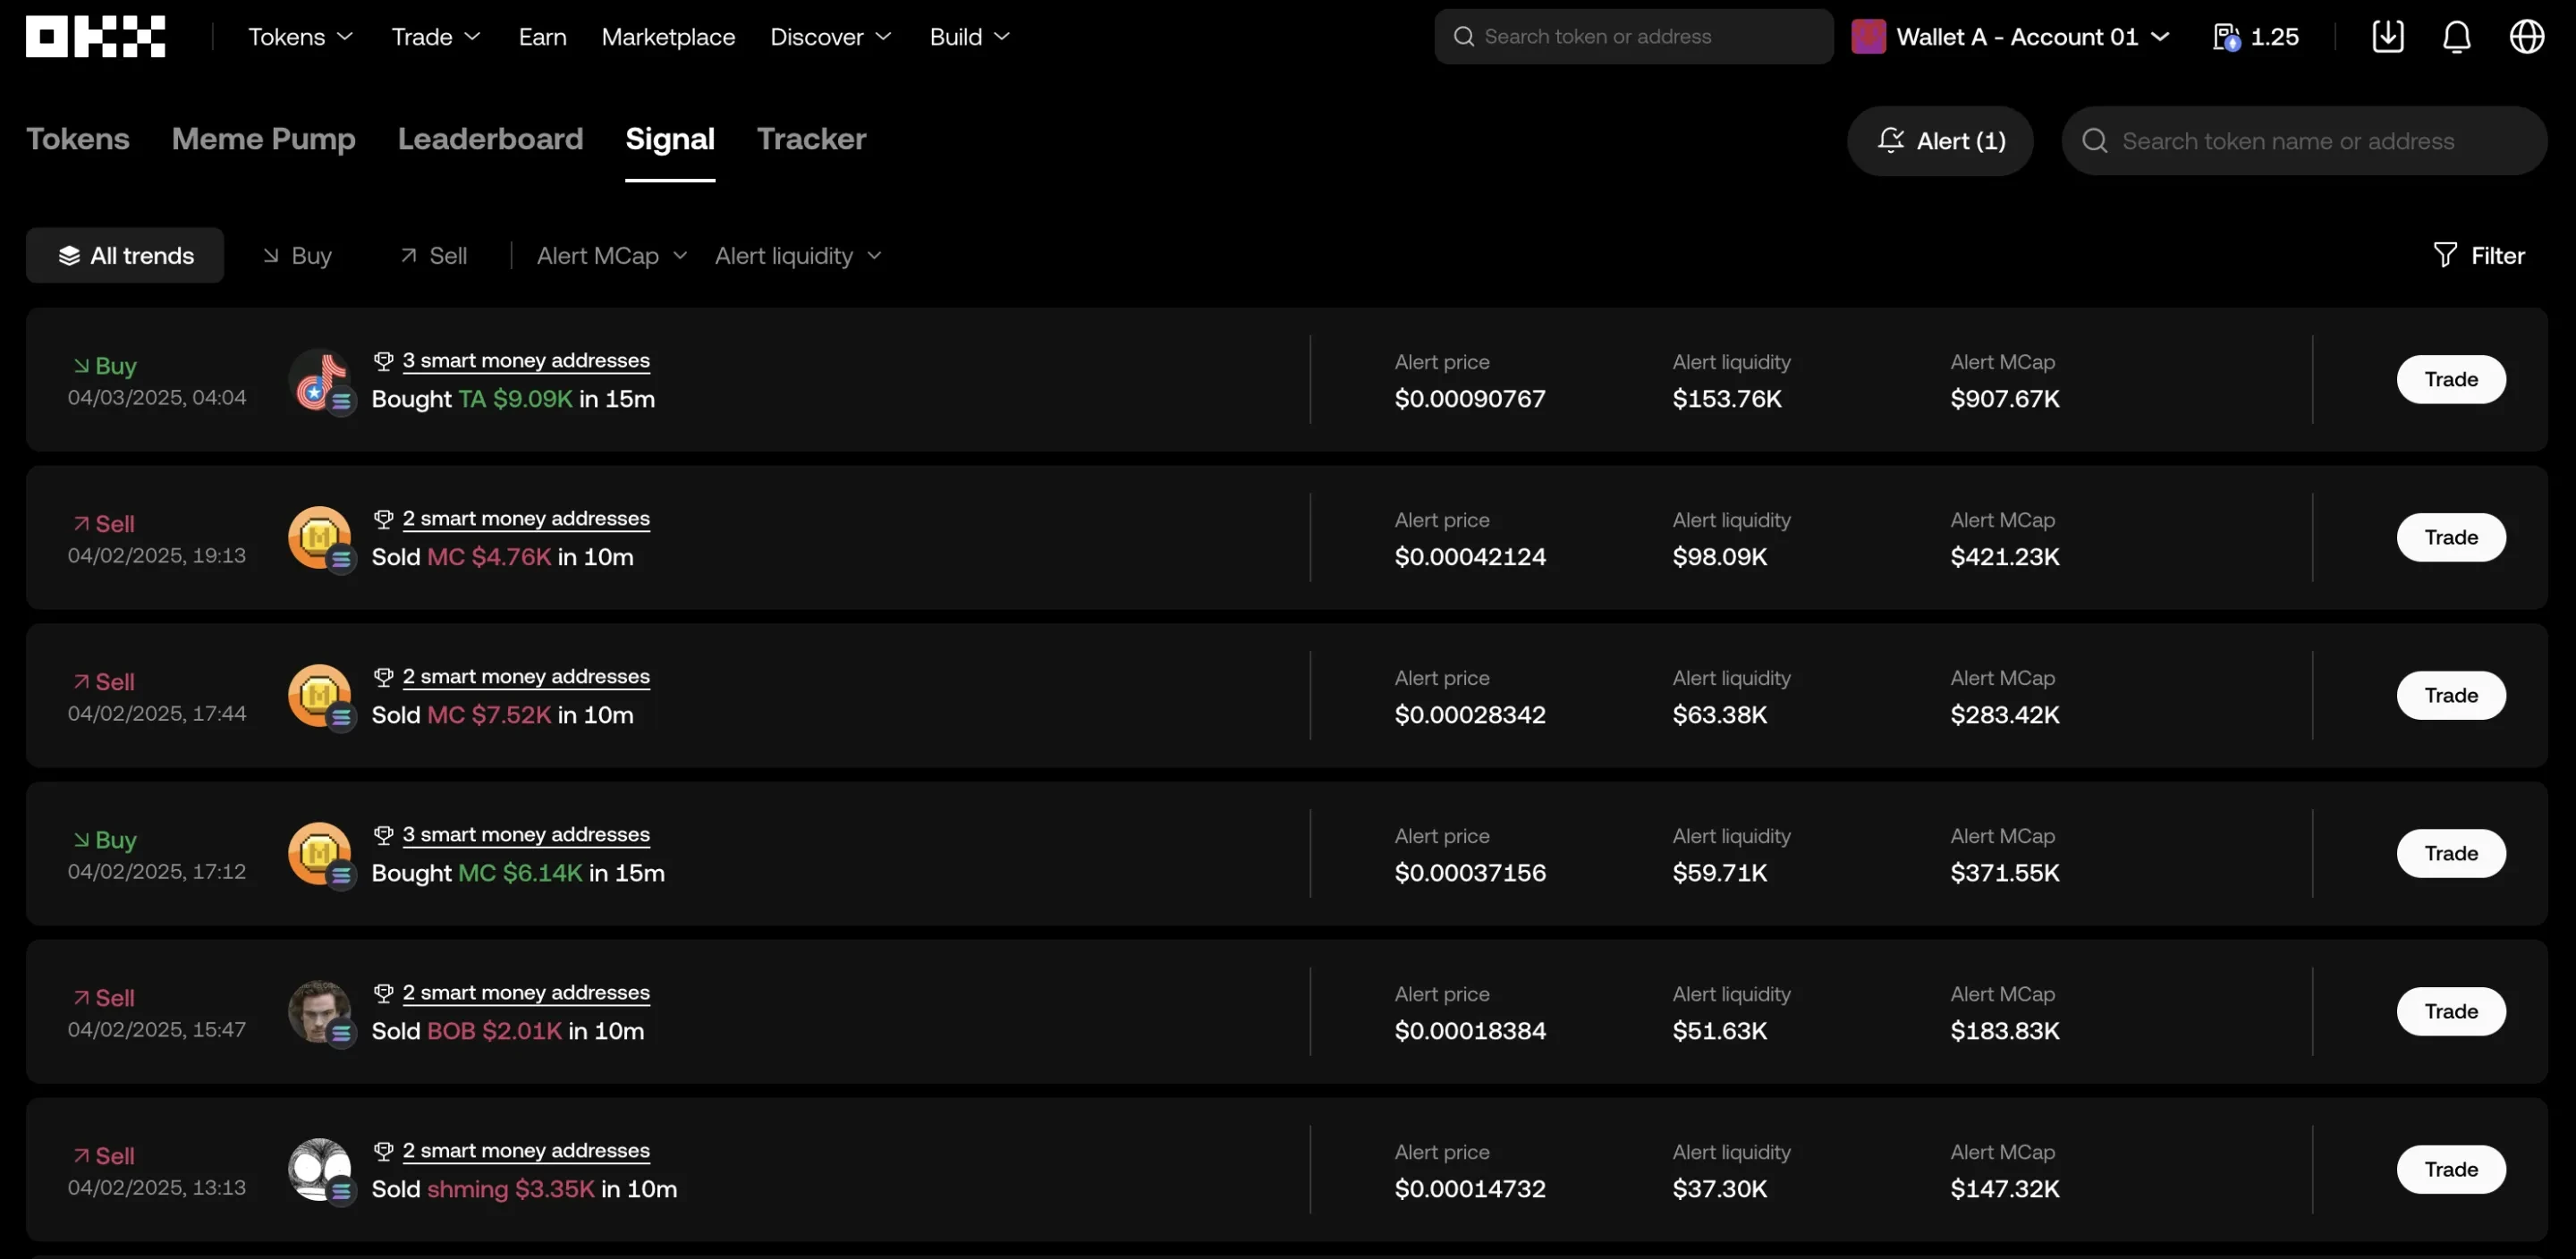Click Trade for the shming signal
This screenshot has height=1259, width=2576.
(x=2451, y=1169)
